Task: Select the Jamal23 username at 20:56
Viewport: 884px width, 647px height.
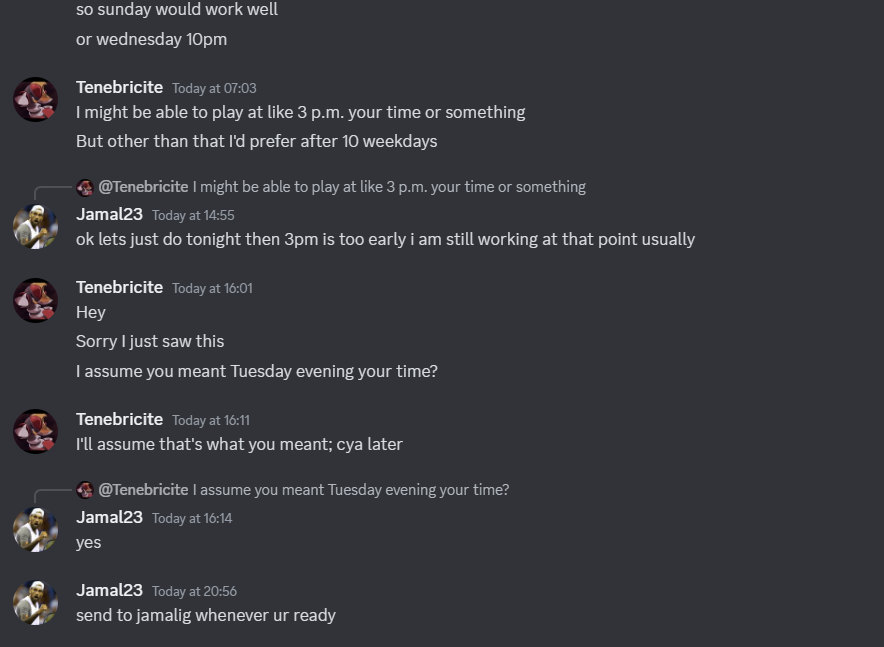Action: point(109,590)
